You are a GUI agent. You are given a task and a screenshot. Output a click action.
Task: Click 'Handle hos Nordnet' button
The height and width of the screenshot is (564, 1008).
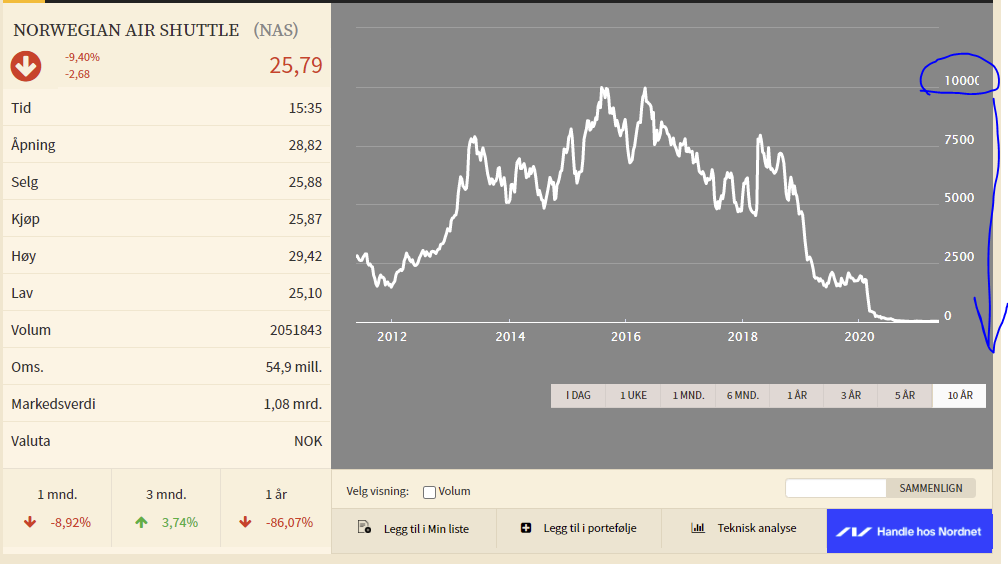pos(910,531)
